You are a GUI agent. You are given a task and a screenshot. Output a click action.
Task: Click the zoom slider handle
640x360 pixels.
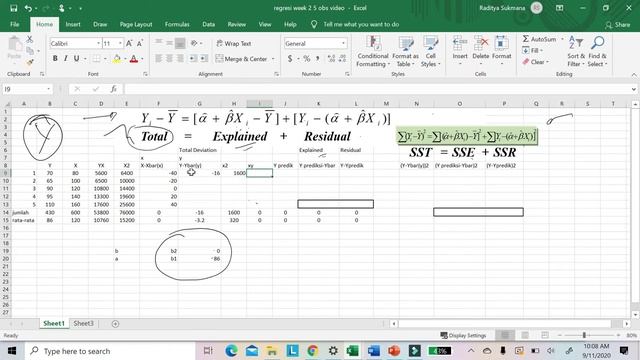pyautogui.click(x=584, y=335)
